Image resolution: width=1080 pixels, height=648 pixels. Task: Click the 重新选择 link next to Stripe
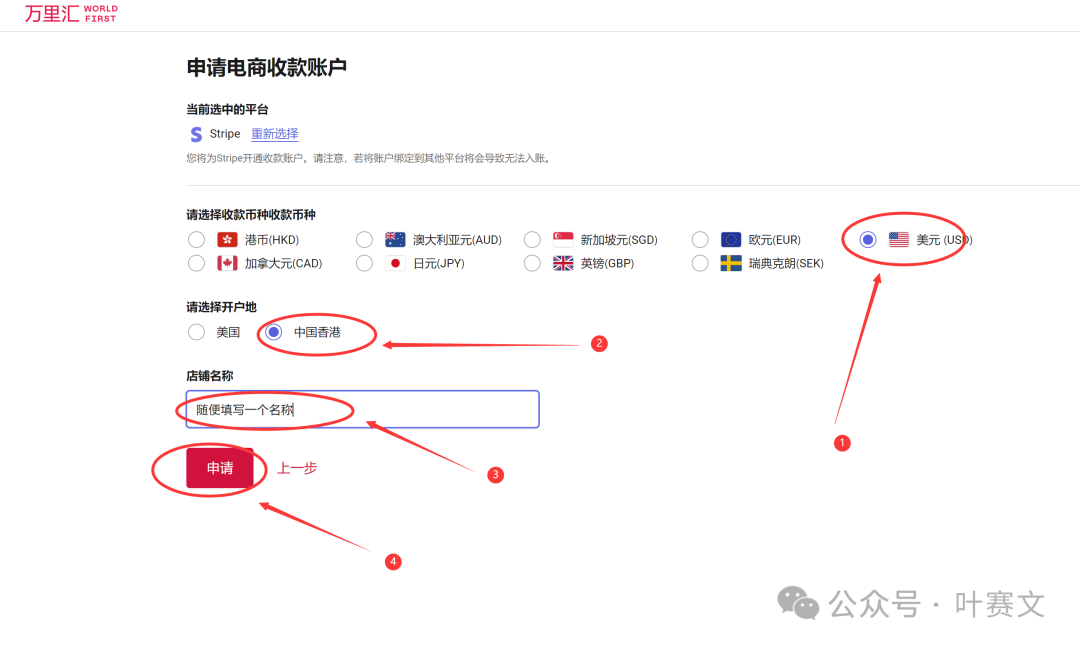(274, 134)
